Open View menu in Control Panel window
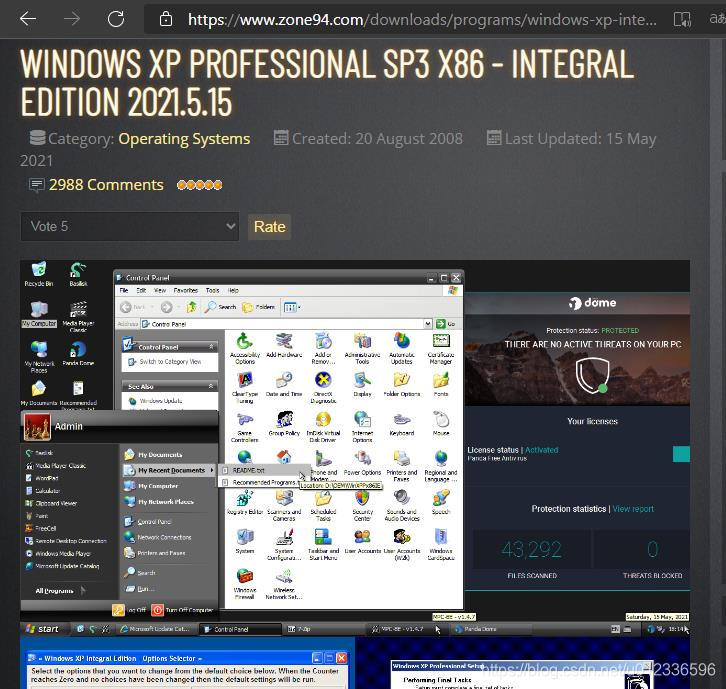This screenshot has height=689, width=726. [160, 290]
